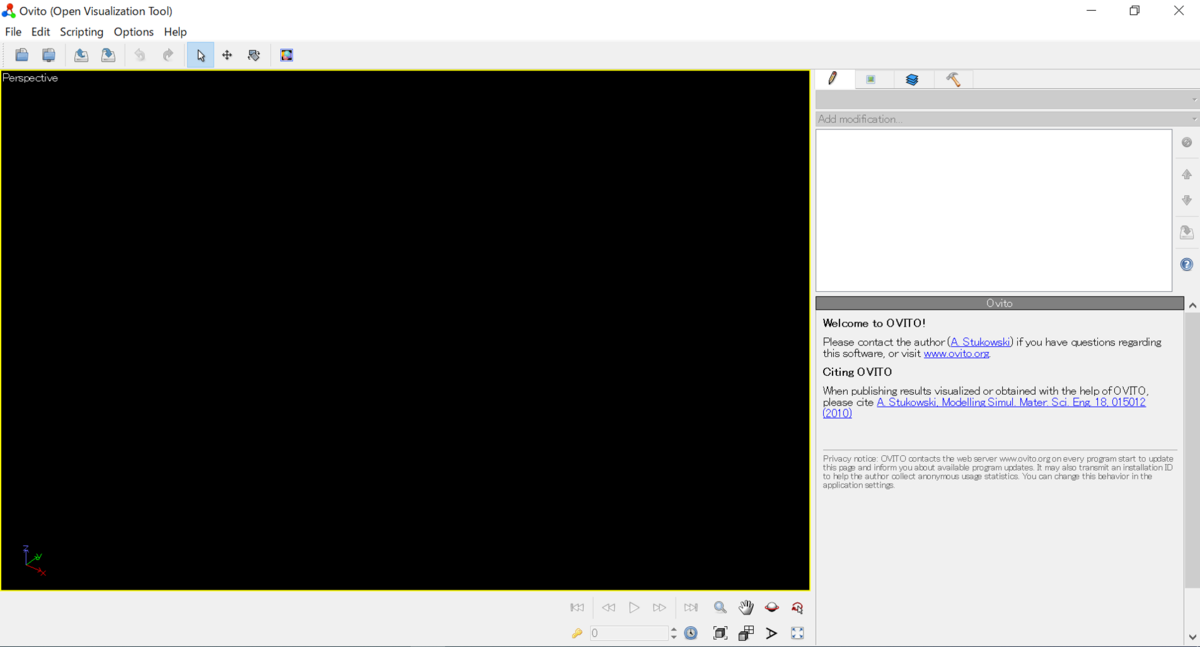The height and width of the screenshot is (647, 1200).
Task: Activate the Rotate tool in toolbar
Action: point(254,55)
